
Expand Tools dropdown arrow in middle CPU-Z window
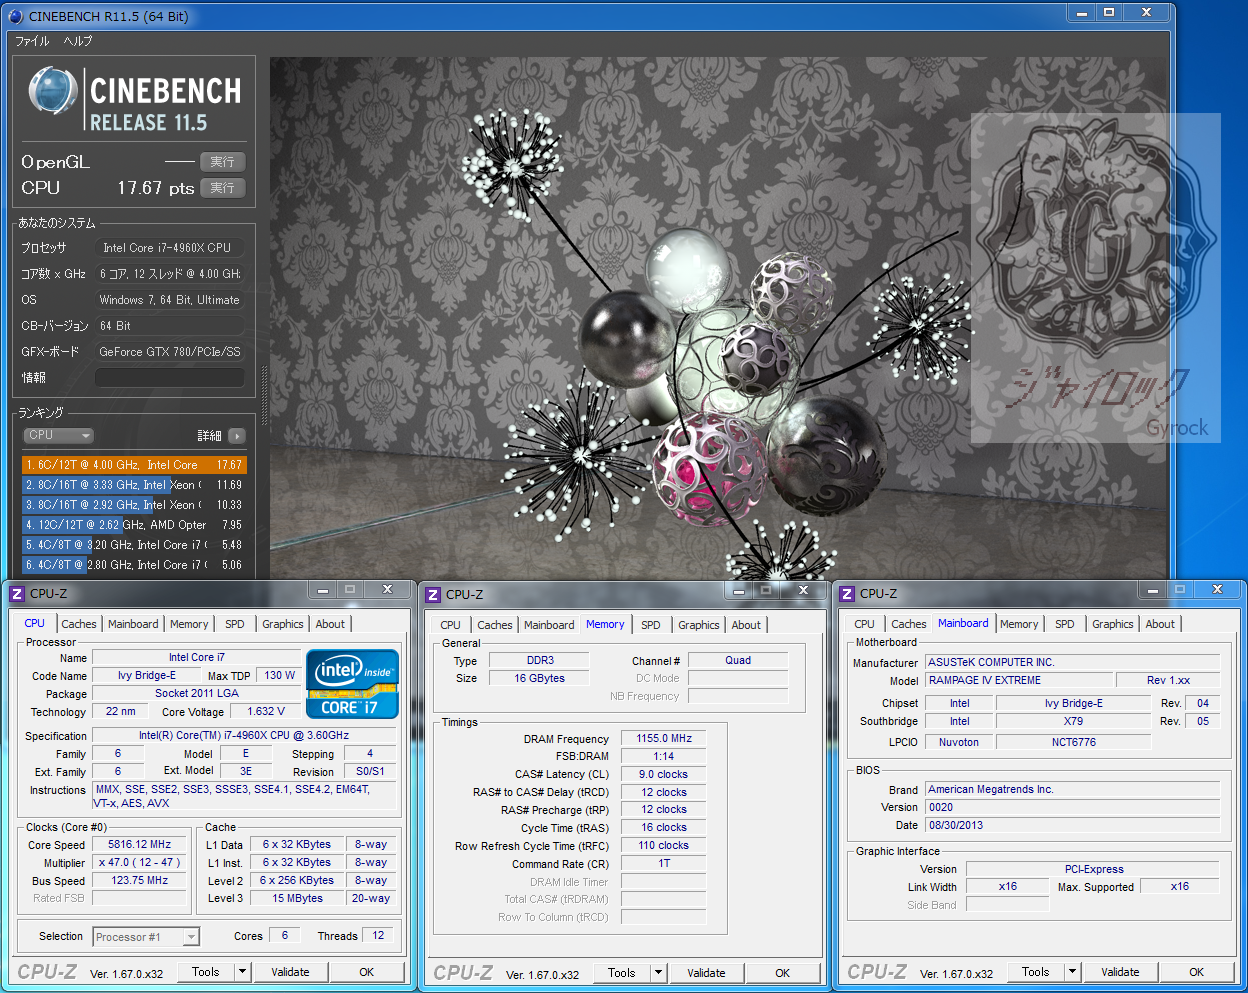658,973
